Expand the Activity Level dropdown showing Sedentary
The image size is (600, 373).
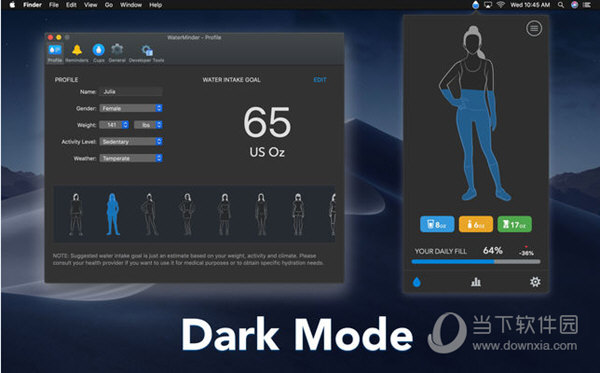(131, 142)
